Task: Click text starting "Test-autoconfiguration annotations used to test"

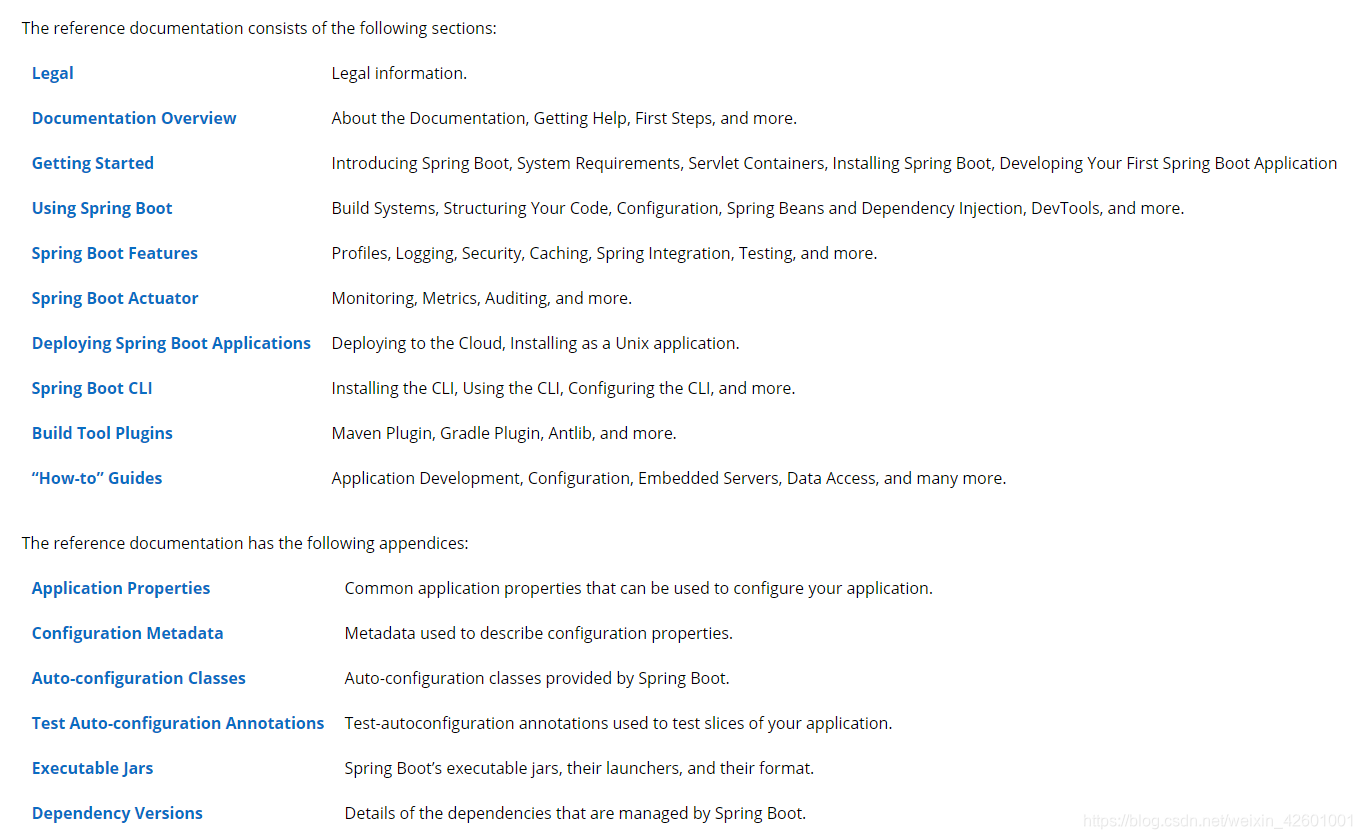Action: tap(619, 723)
